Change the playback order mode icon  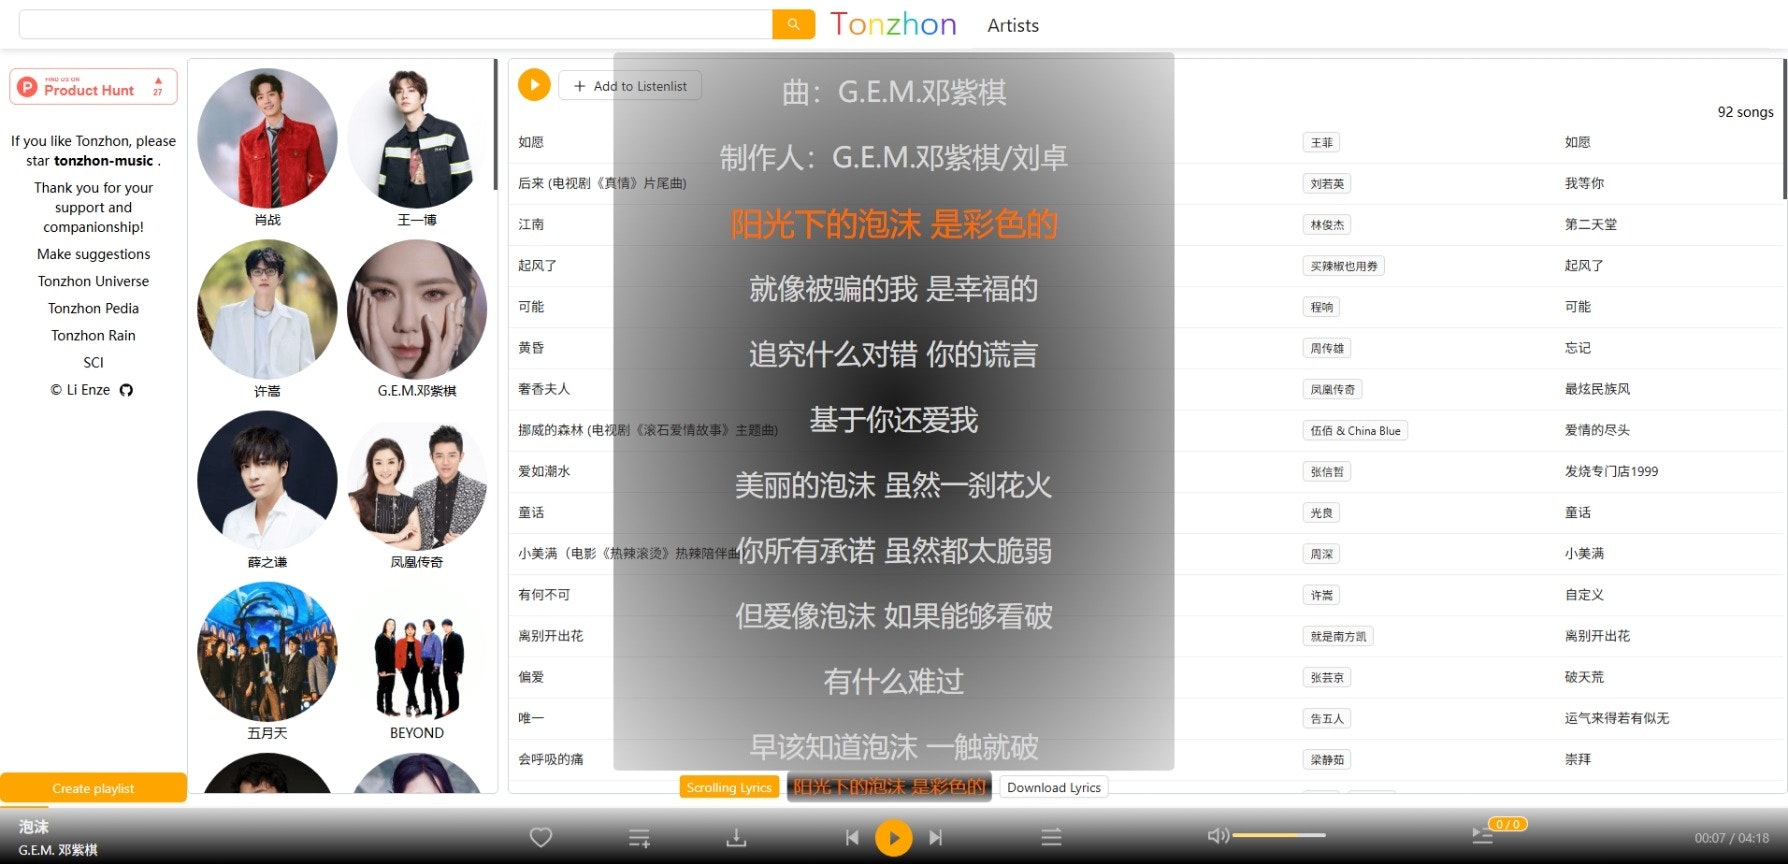pyautogui.click(x=1051, y=837)
